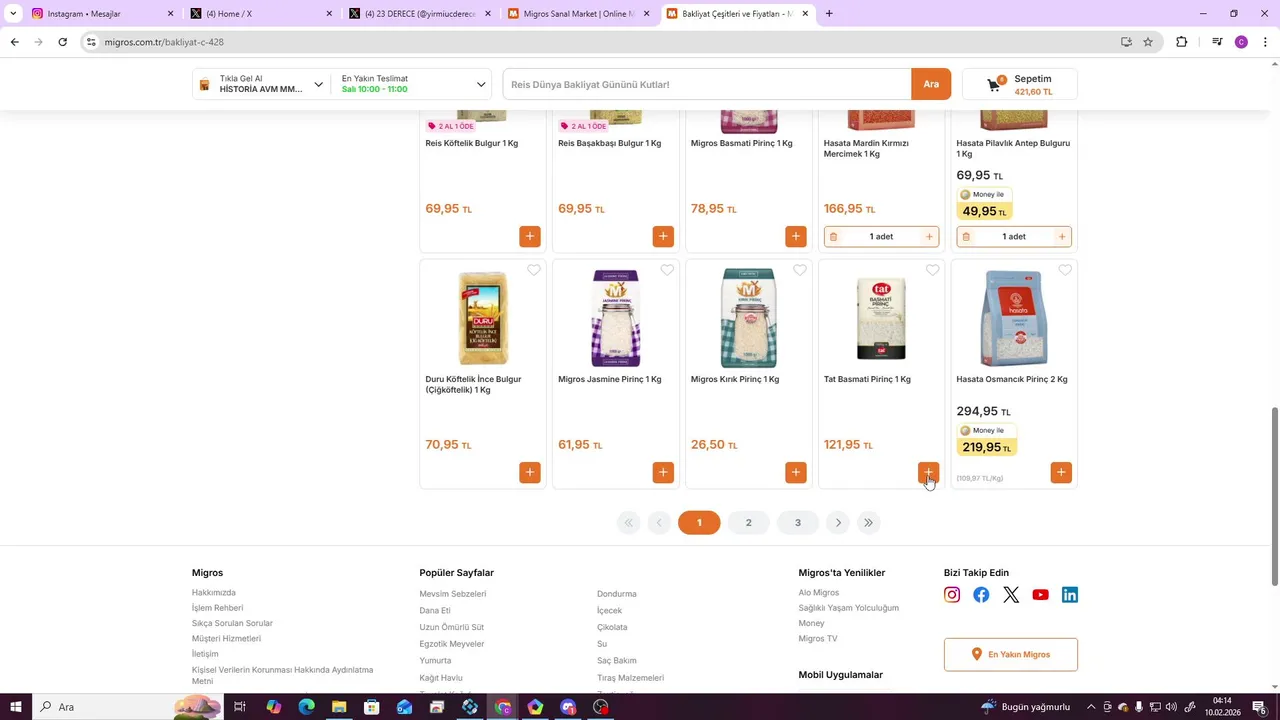Image resolution: width=1280 pixels, height=720 pixels.
Task: Open Mevsim Sebzeleri link
Action: [453, 594]
